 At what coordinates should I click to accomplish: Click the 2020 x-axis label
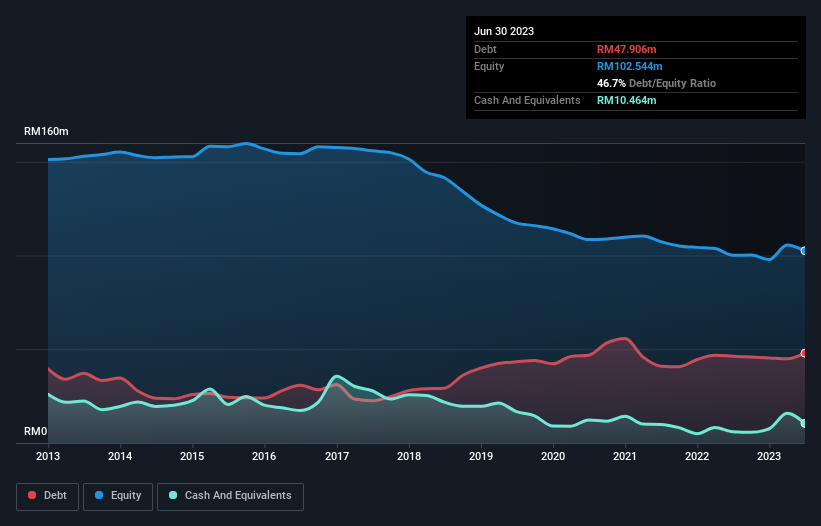point(553,456)
